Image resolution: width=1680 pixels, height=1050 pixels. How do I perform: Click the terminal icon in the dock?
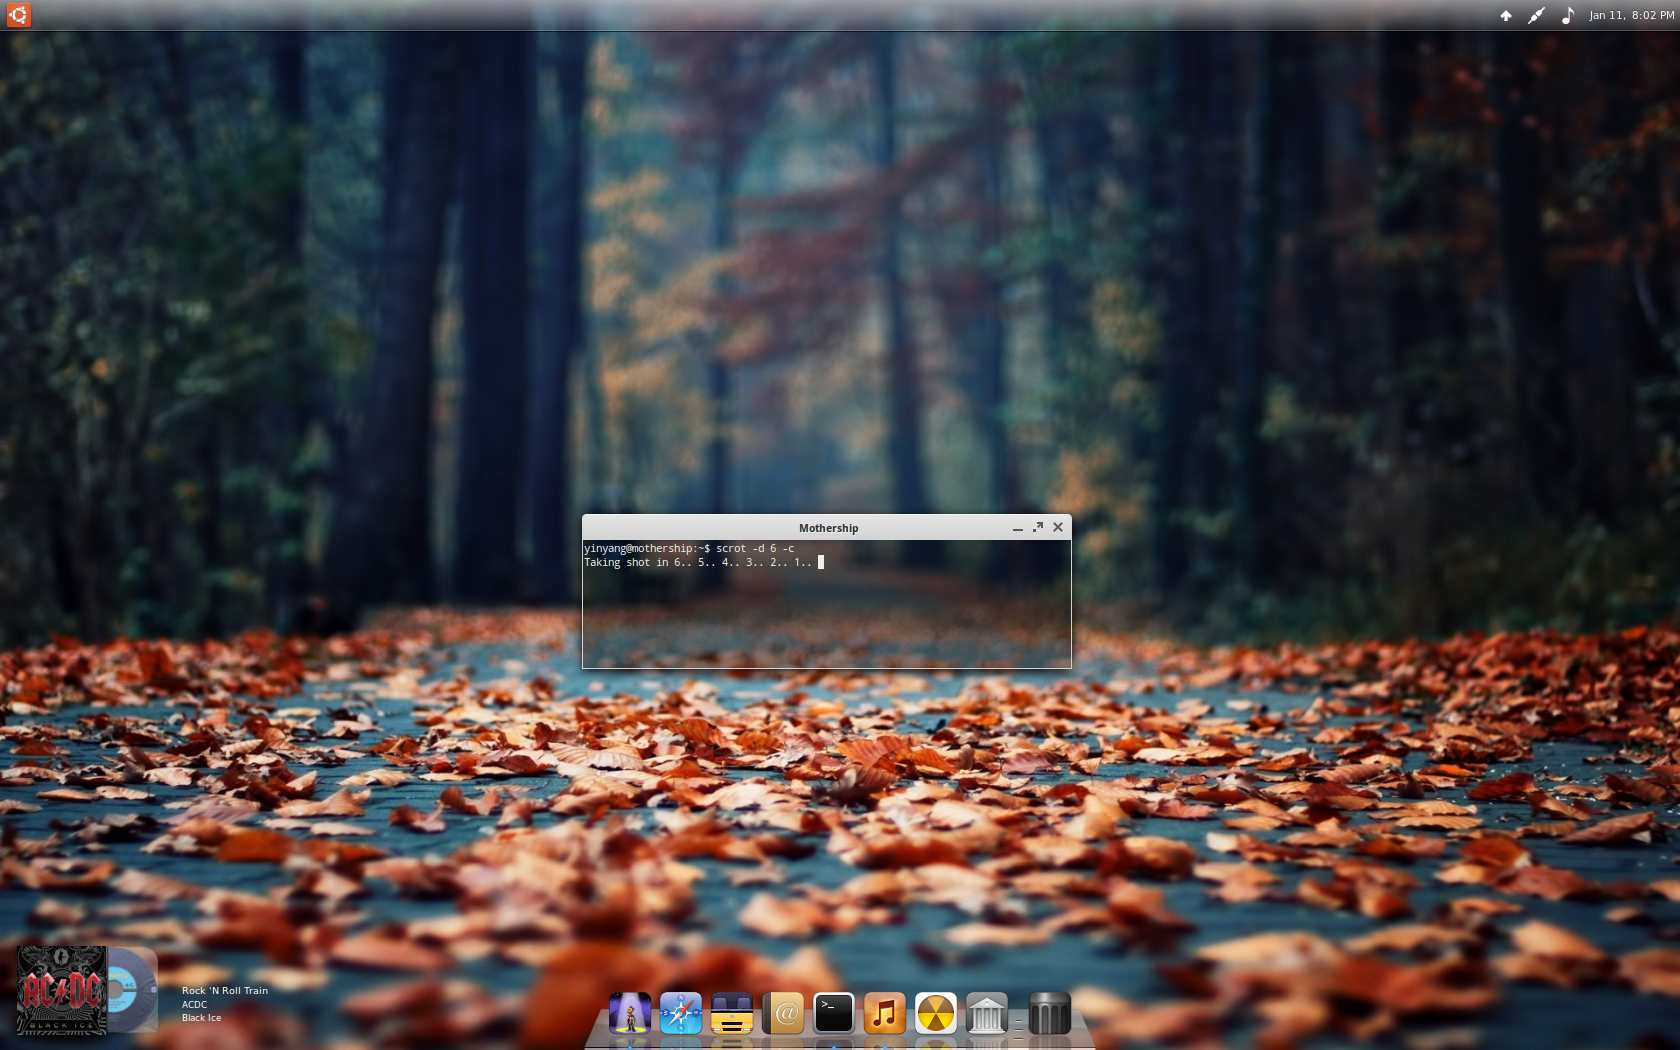tap(834, 1013)
